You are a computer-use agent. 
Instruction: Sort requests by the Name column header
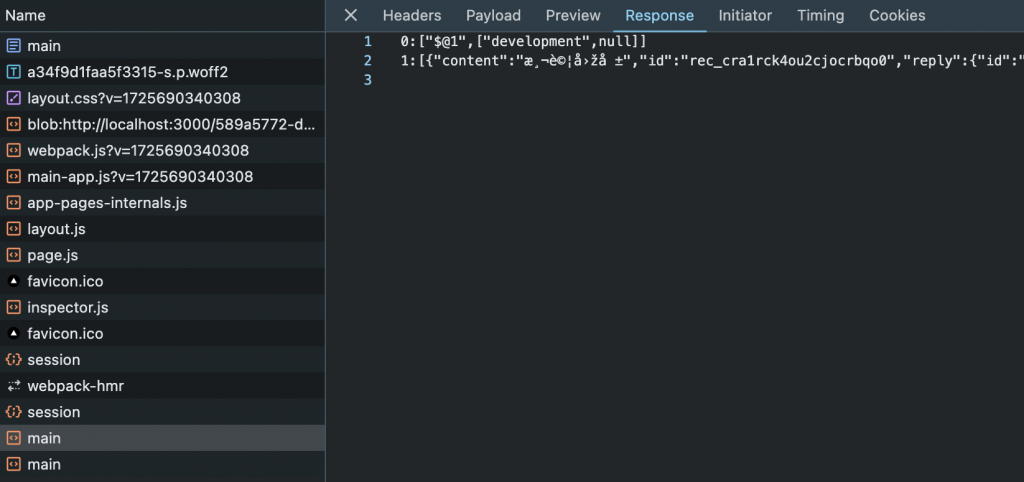click(25, 16)
